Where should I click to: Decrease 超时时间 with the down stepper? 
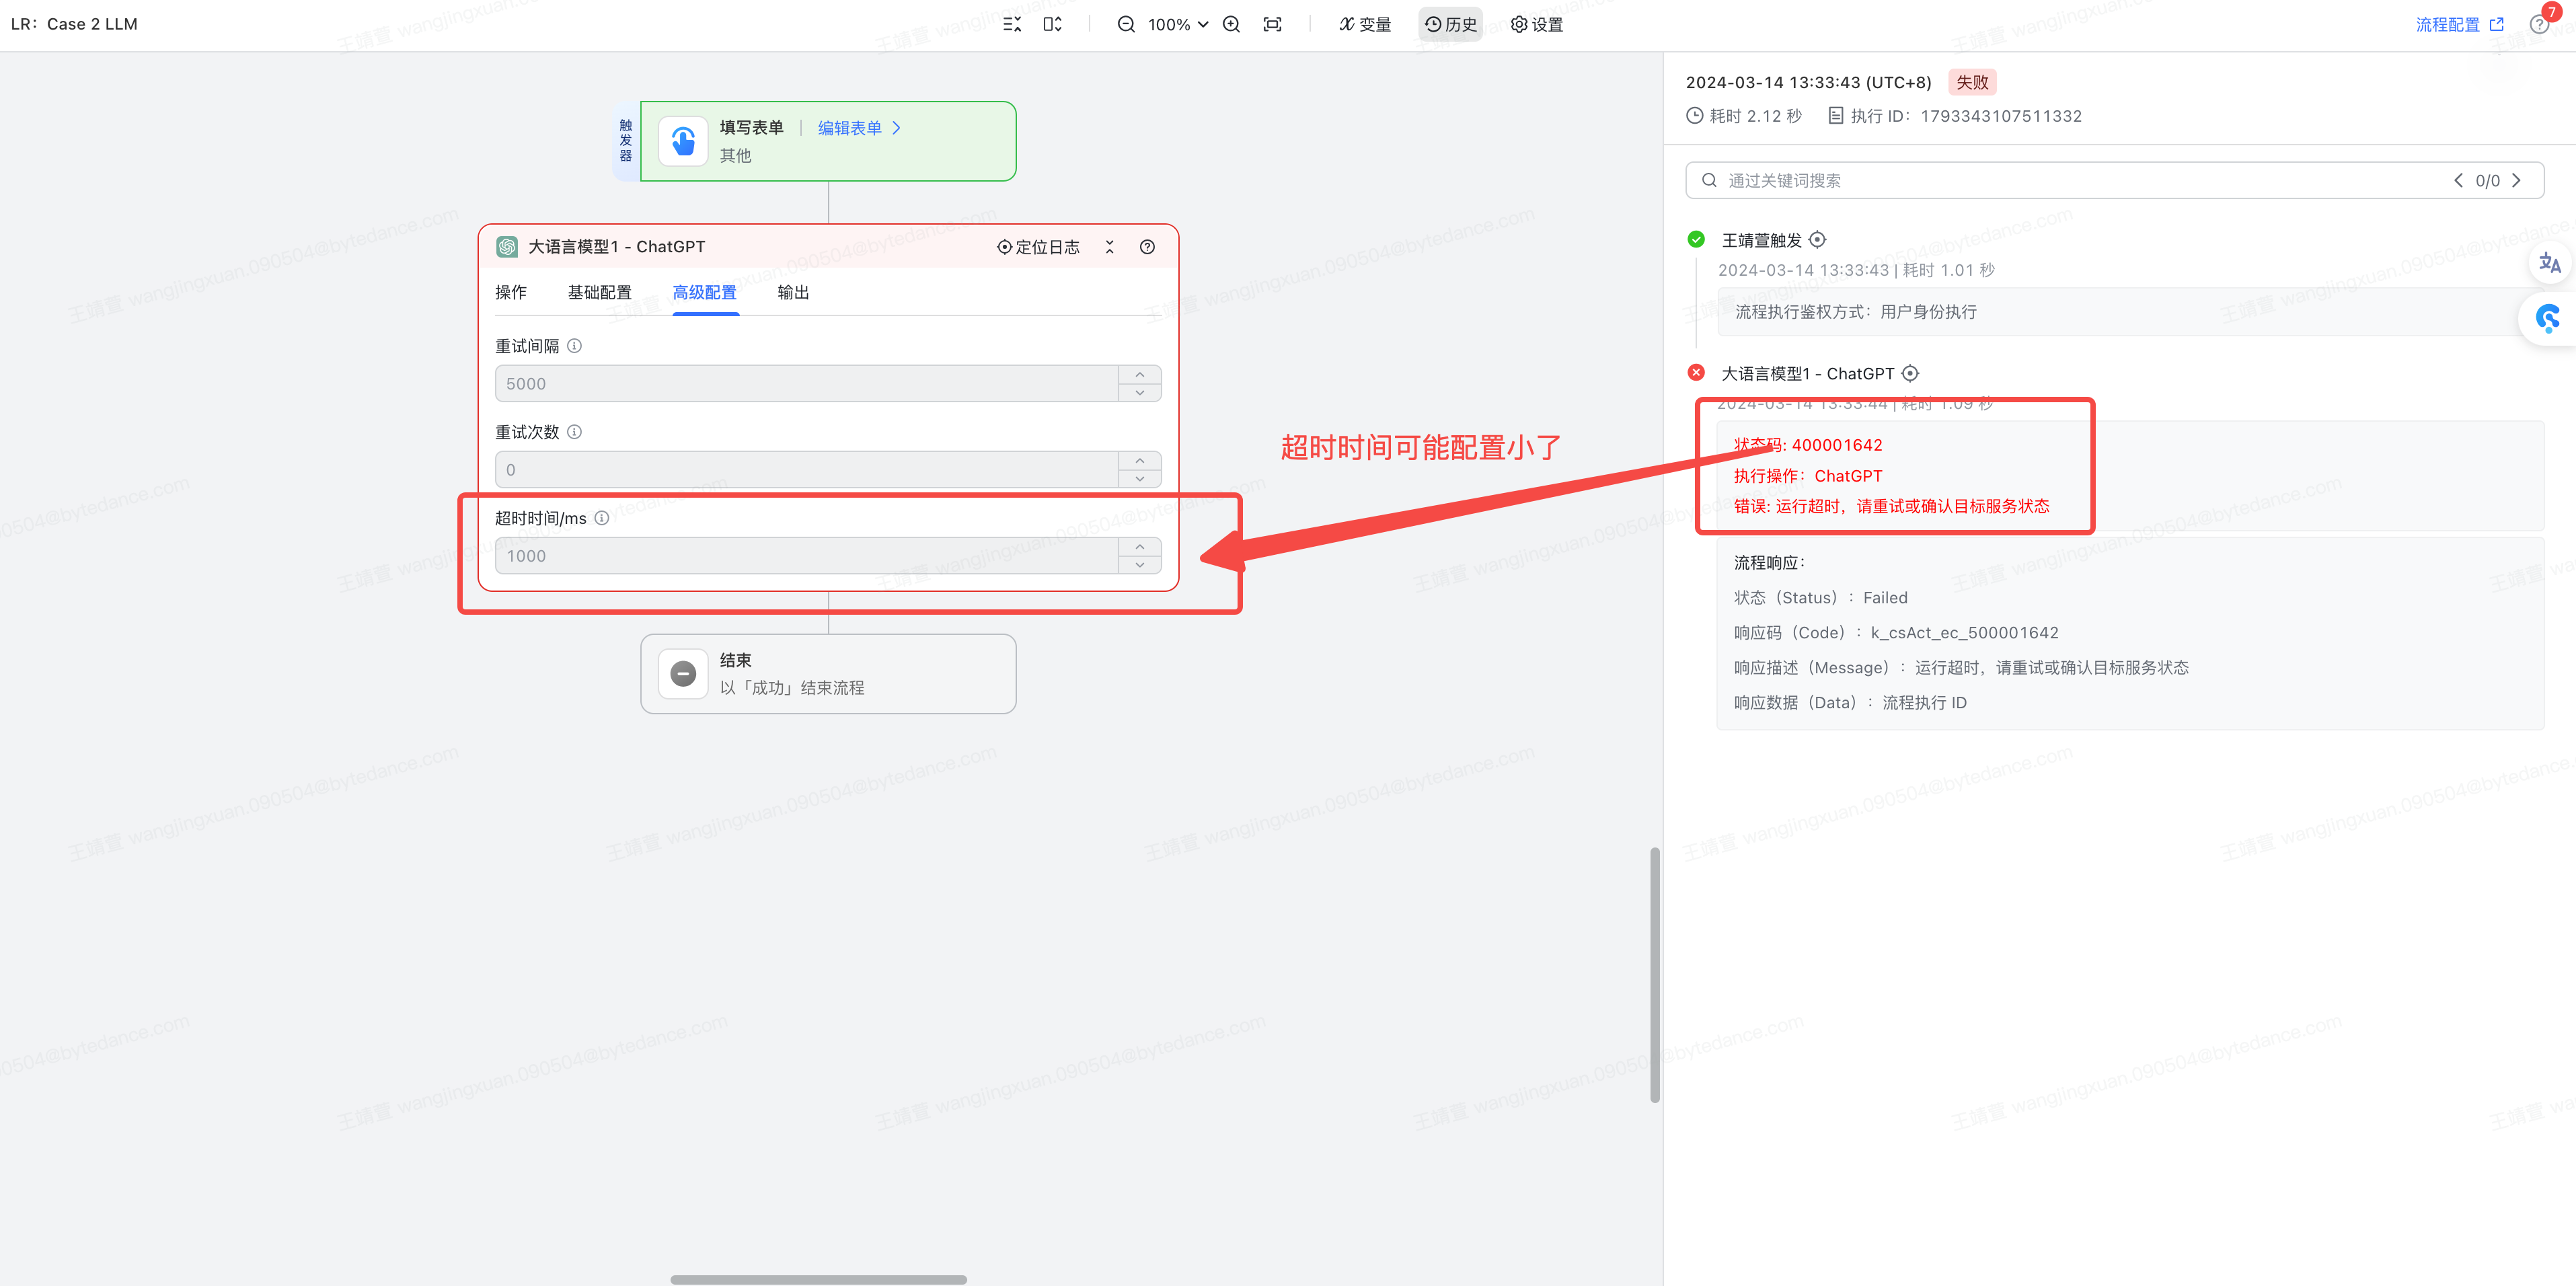[x=1139, y=565]
